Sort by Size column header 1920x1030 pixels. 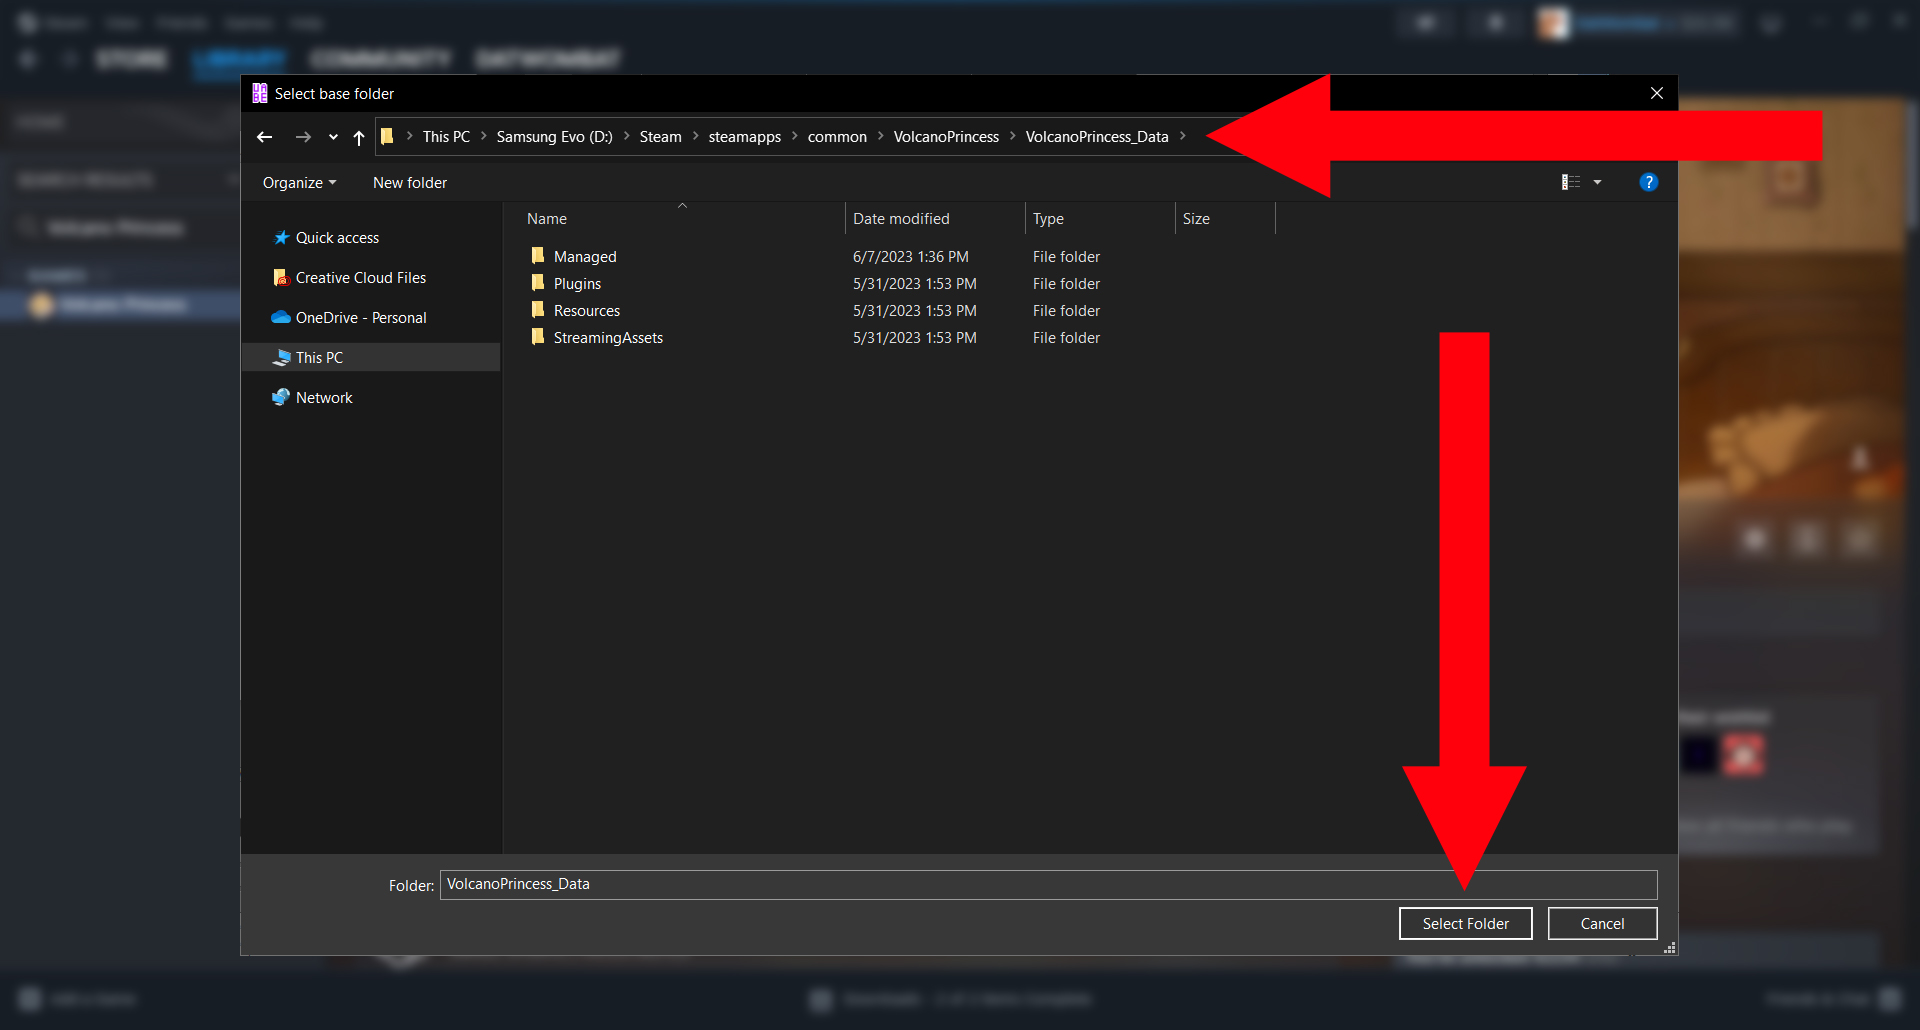pyautogui.click(x=1196, y=219)
